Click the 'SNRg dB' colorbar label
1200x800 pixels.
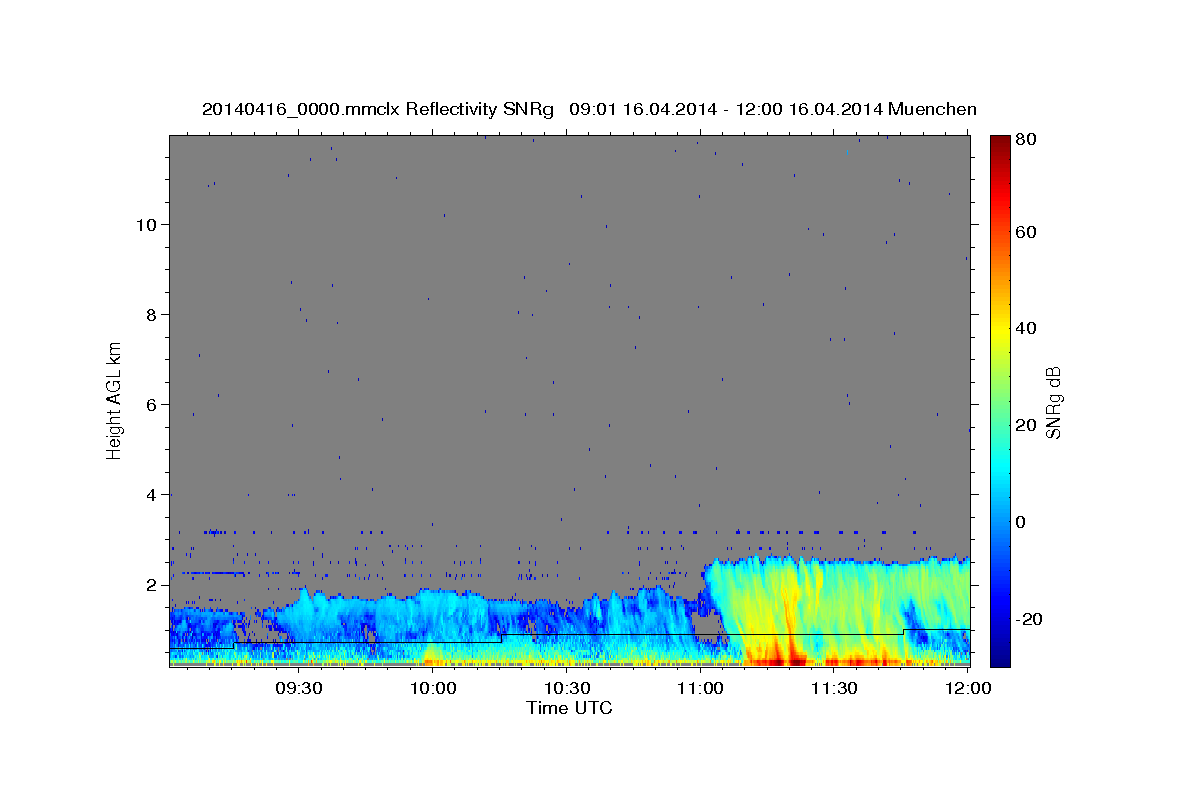[x=1053, y=401]
